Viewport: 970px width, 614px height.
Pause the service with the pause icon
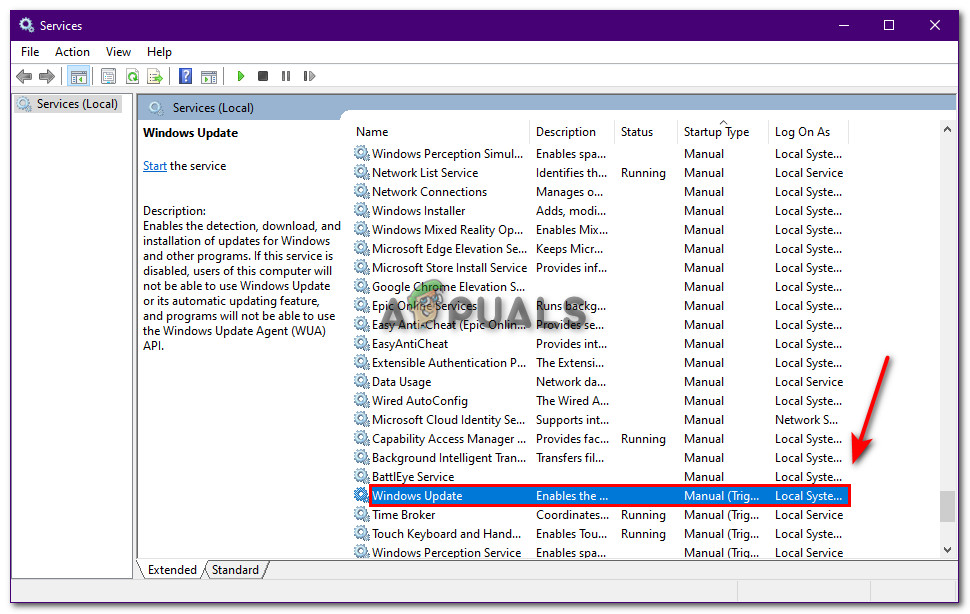point(286,76)
